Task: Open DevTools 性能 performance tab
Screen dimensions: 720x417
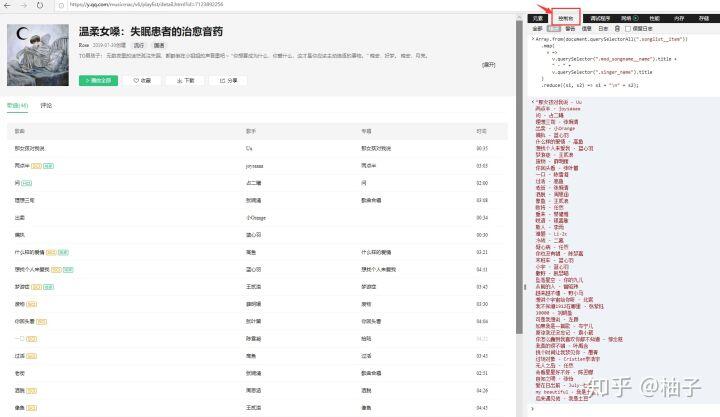Action: [x=654, y=18]
